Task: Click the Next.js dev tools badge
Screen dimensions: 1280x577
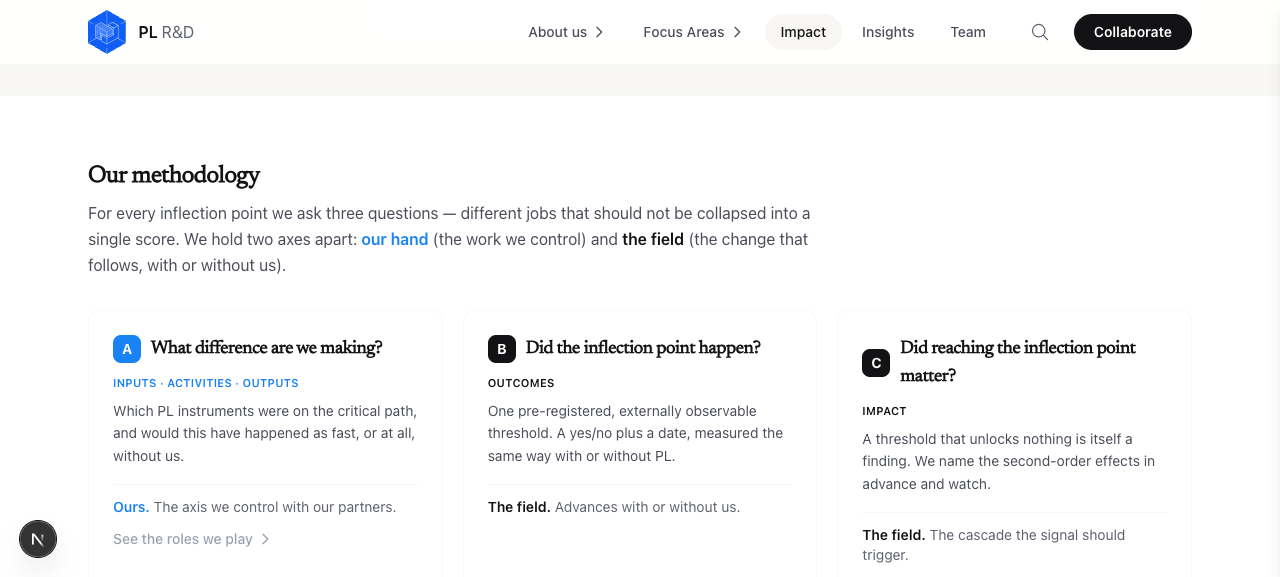Action: tap(38, 539)
